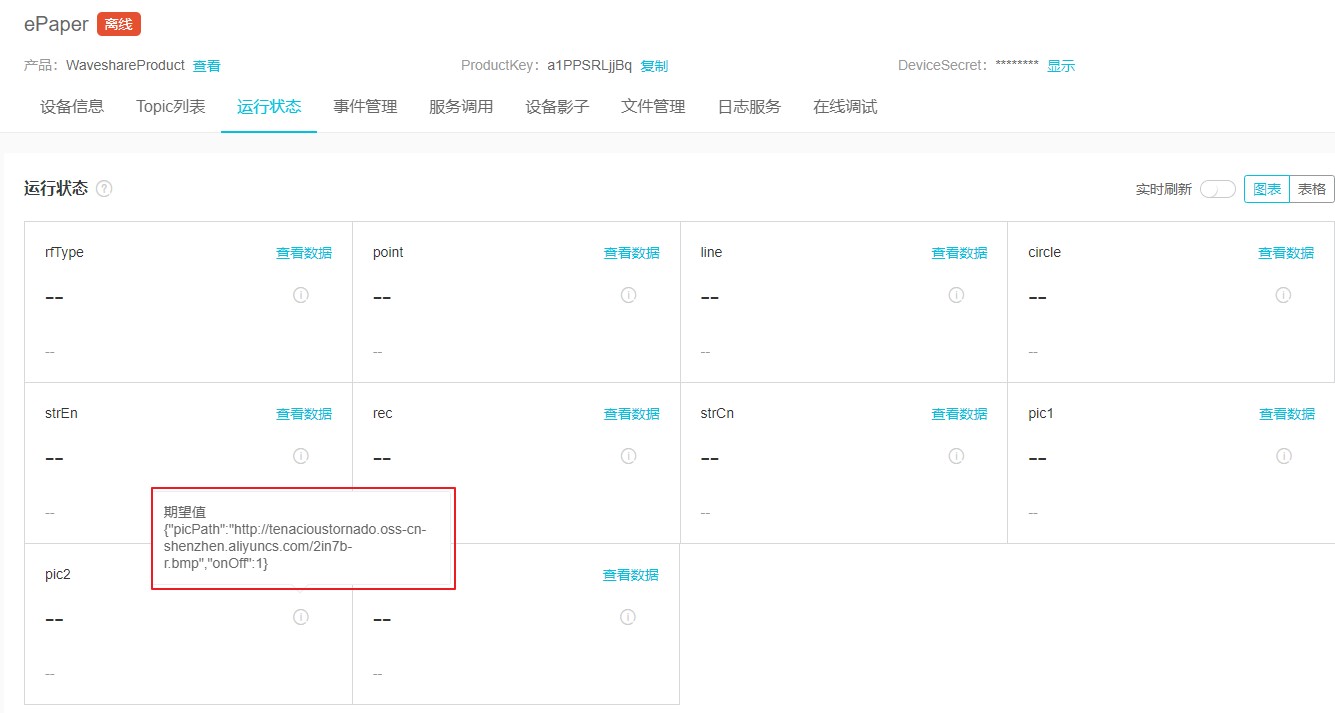The height and width of the screenshot is (713, 1335).
Task: Click the info icon in the pic2 card
Action: [x=301, y=617]
